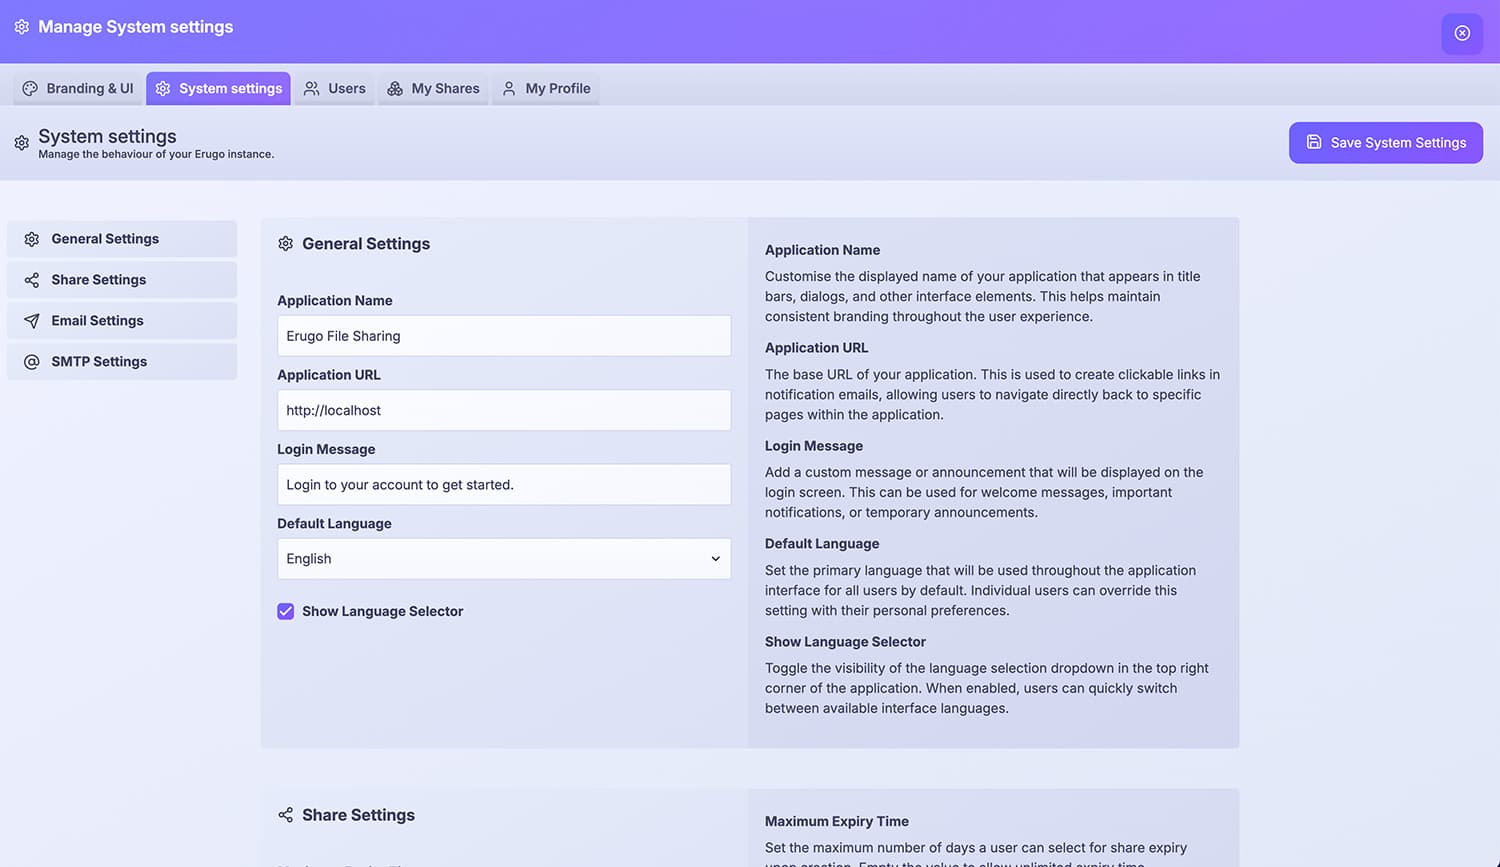
Task: Open the Default Language dropdown
Action: (x=503, y=558)
